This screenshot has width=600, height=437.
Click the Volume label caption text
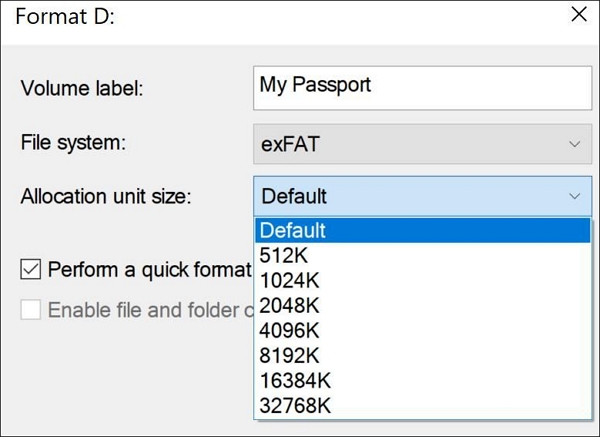pyautogui.click(x=82, y=88)
